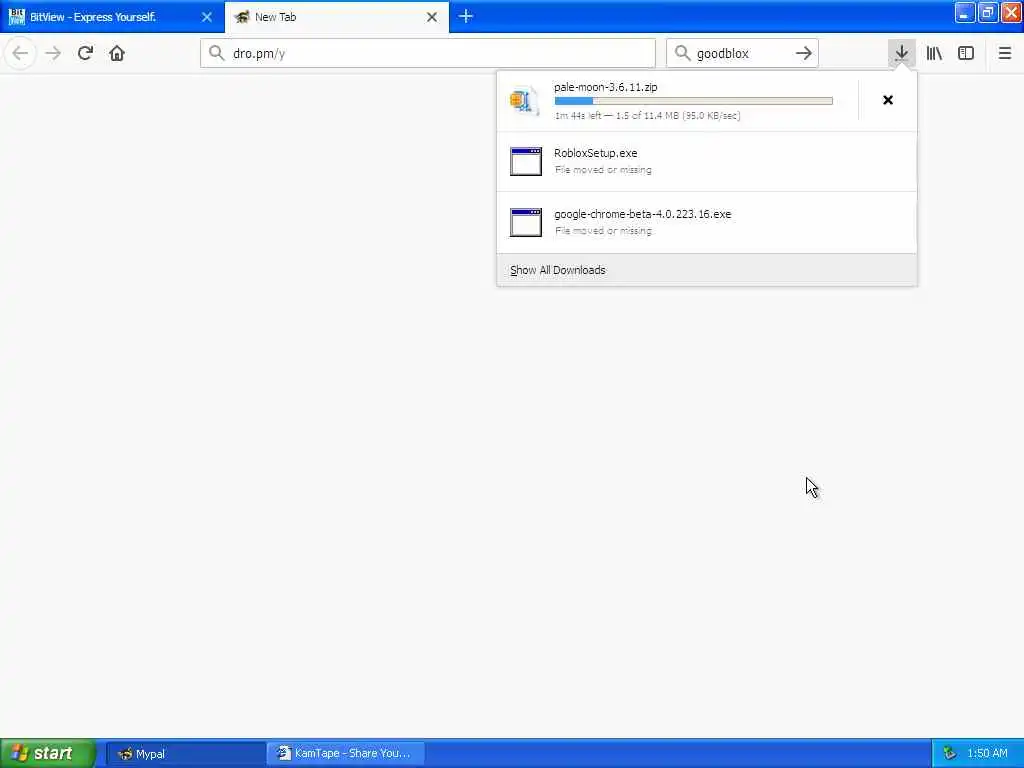The height and width of the screenshot is (768, 1024).
Task: Select the google-chrome-beta-4.0.223.16.exe entry
Action: [707, 222]
